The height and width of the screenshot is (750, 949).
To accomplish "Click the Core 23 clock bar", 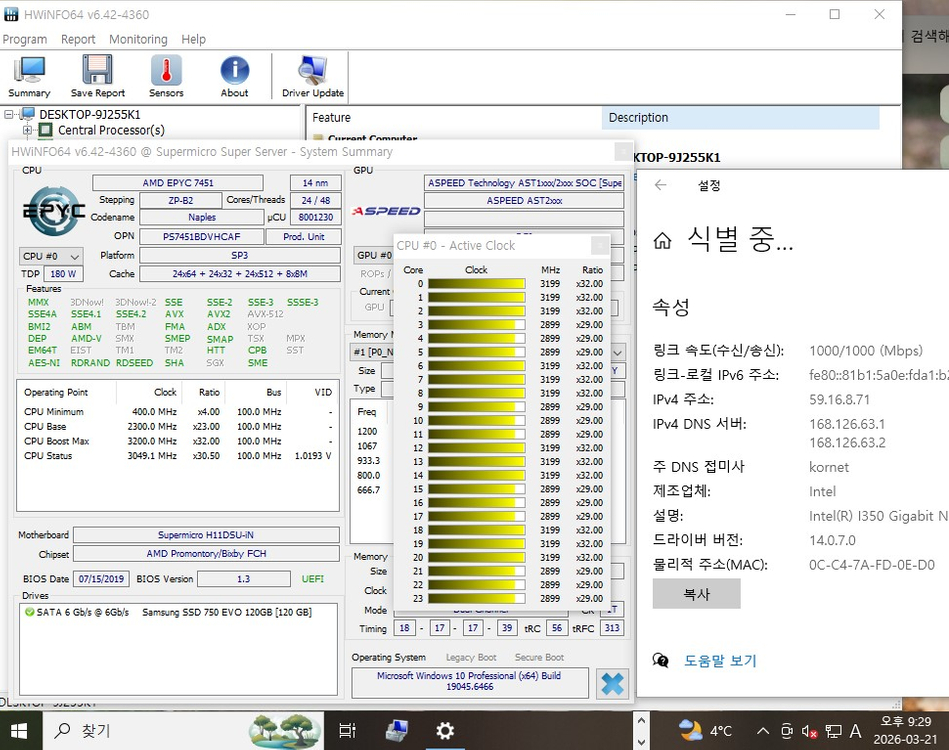I will point(476,599).
